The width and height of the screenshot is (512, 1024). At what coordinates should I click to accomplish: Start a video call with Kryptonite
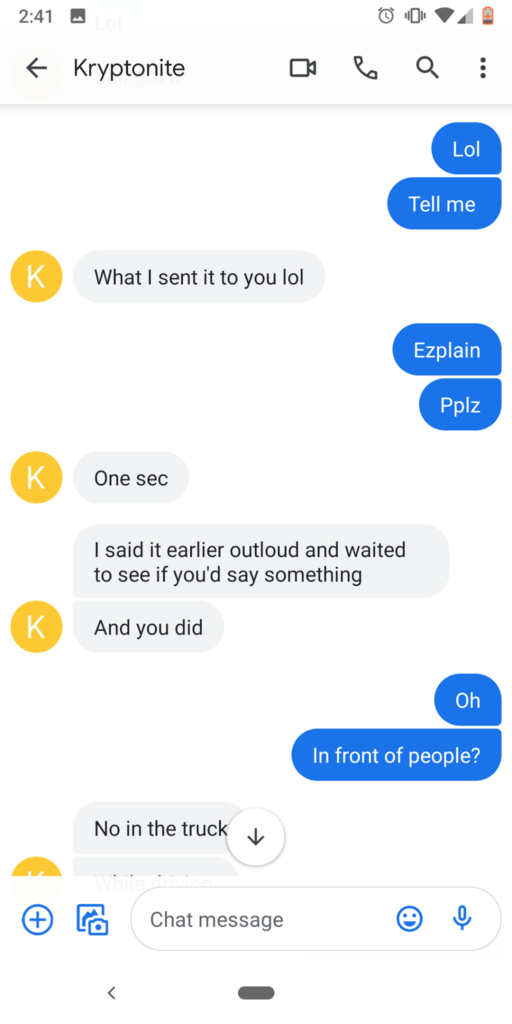[303, 67]
